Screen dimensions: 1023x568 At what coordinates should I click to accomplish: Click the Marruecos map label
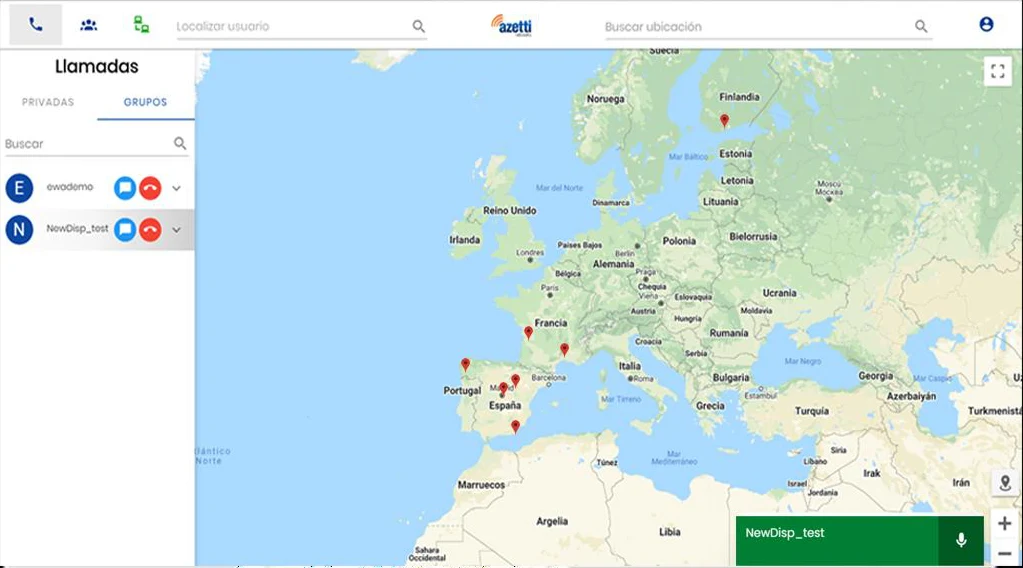coord(481,485)
